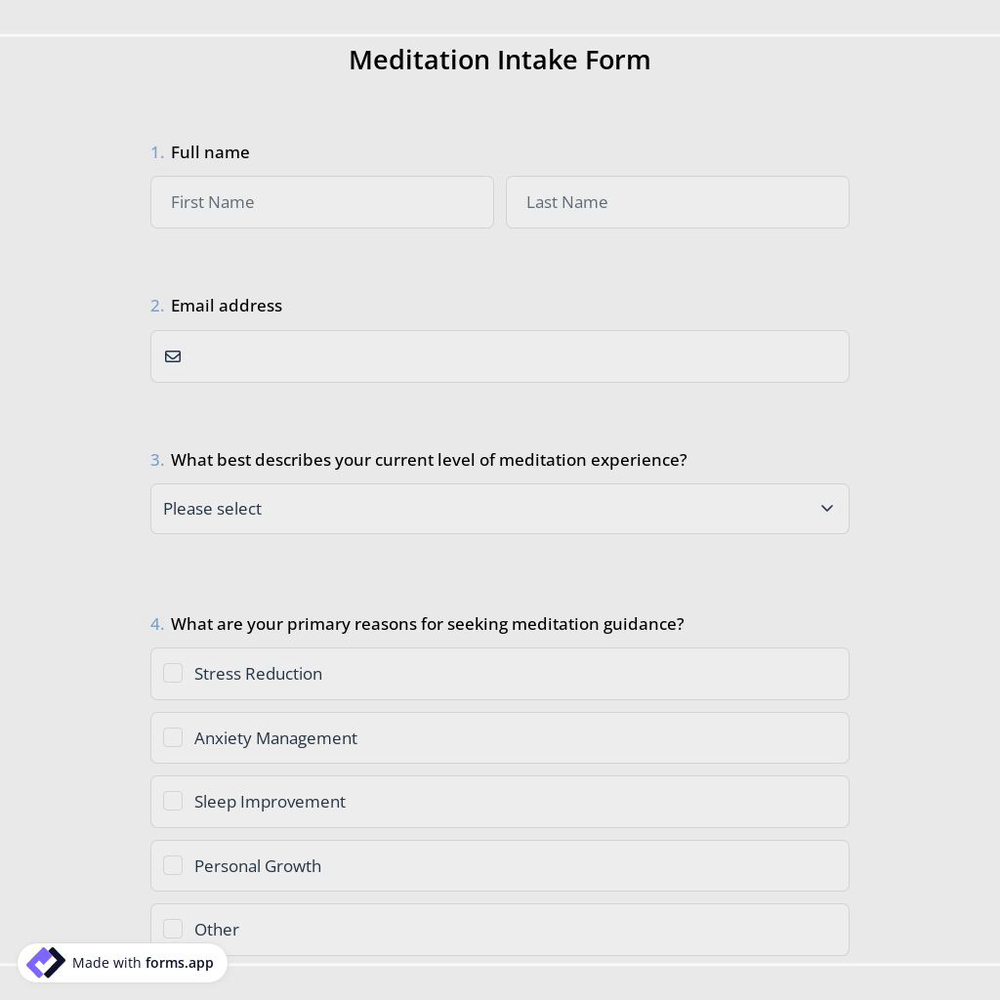Check the Stress Reduction checkbox
The image size is (1000, 1000).
[173, 673]
